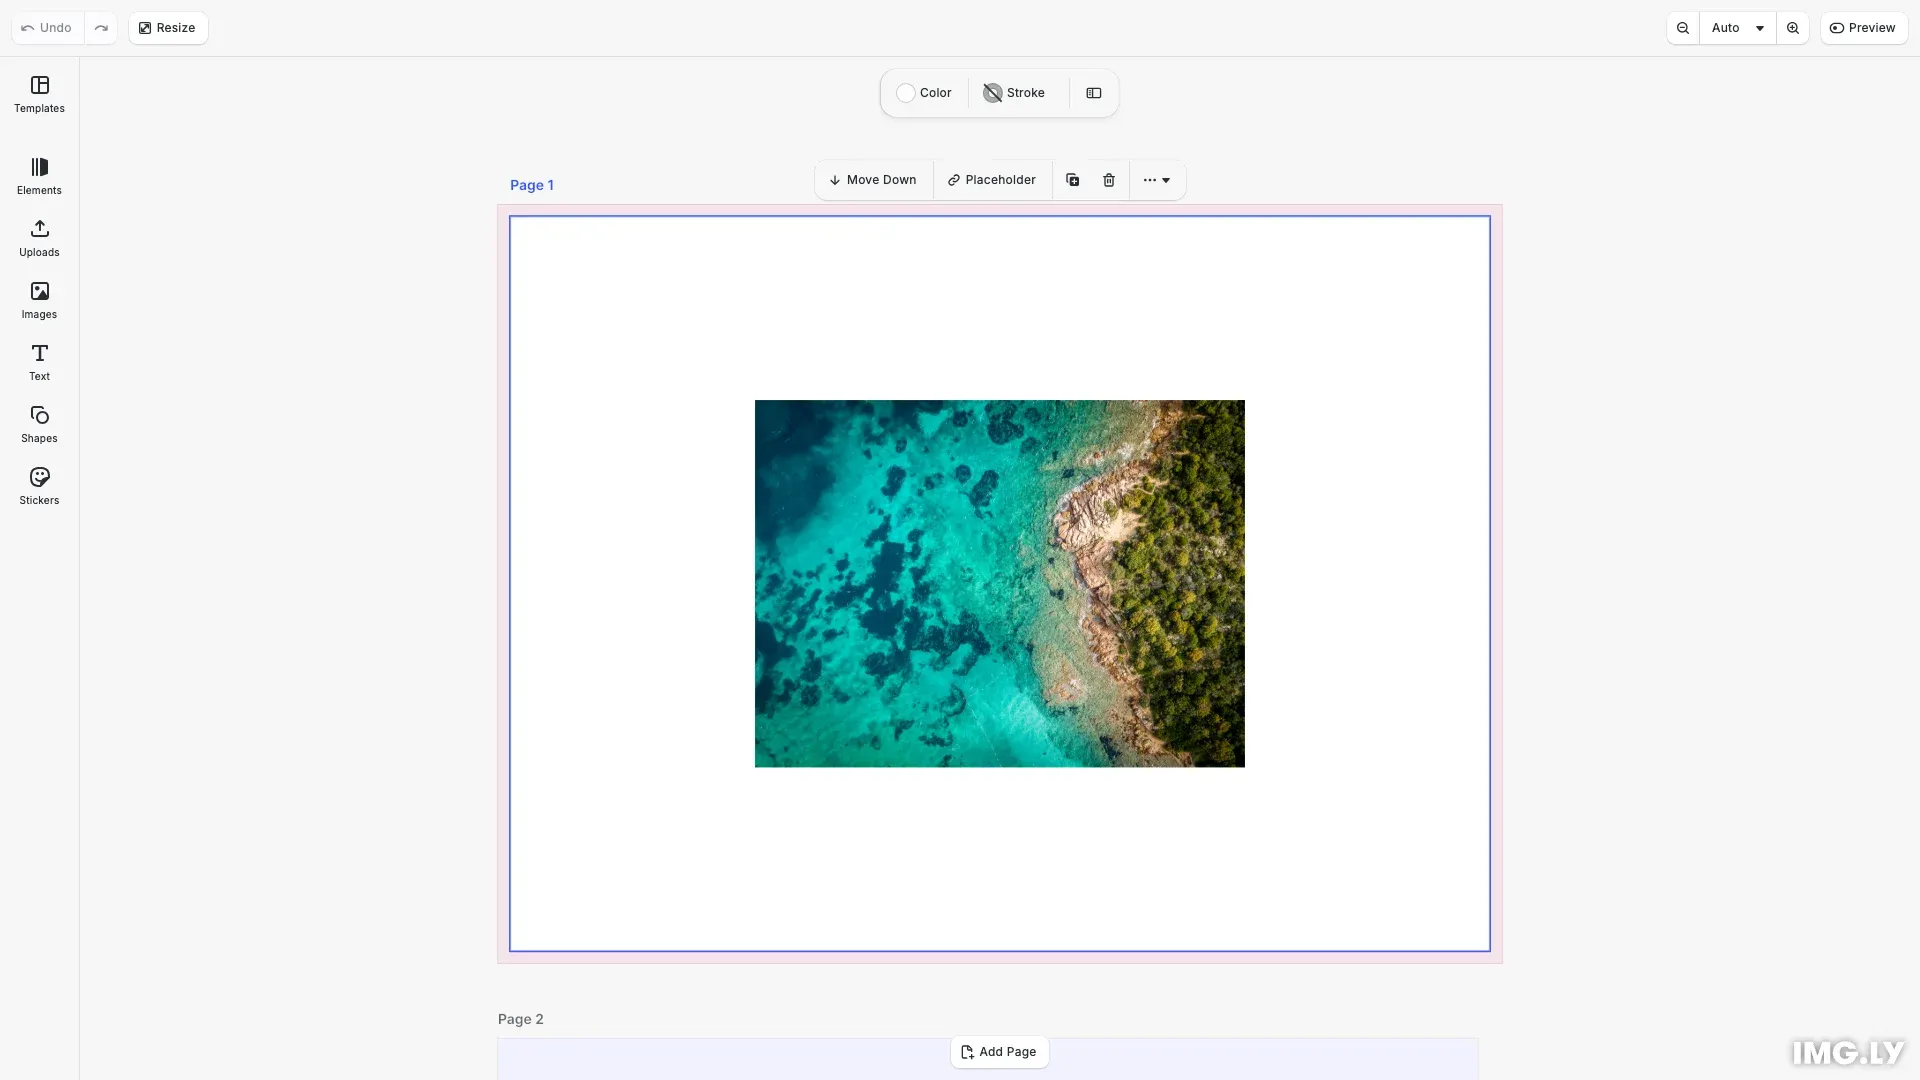This screenshot has height=1080, width=1920.
Task: Toggle the Placeholder option for page
Action: click(992, 180)
